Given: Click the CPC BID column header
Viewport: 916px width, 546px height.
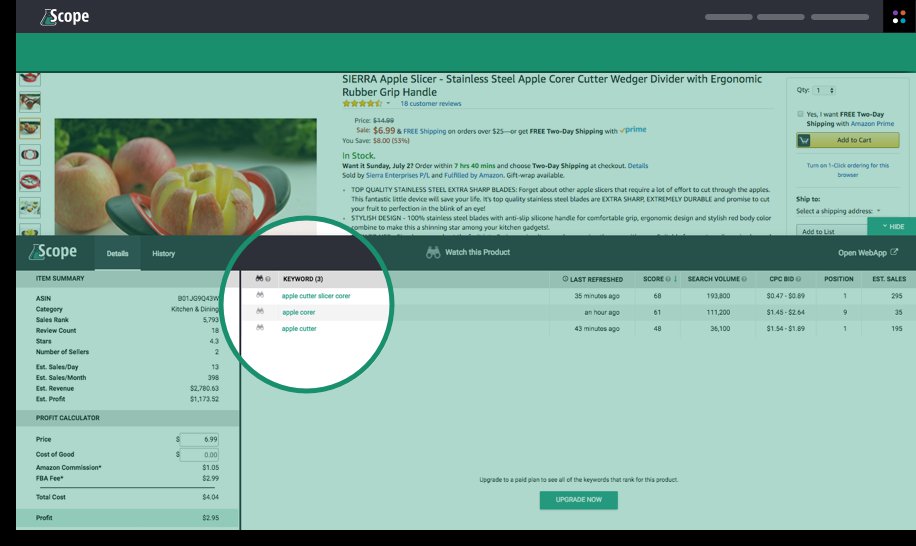Looking at the screenshot, I should pos(781,279).
